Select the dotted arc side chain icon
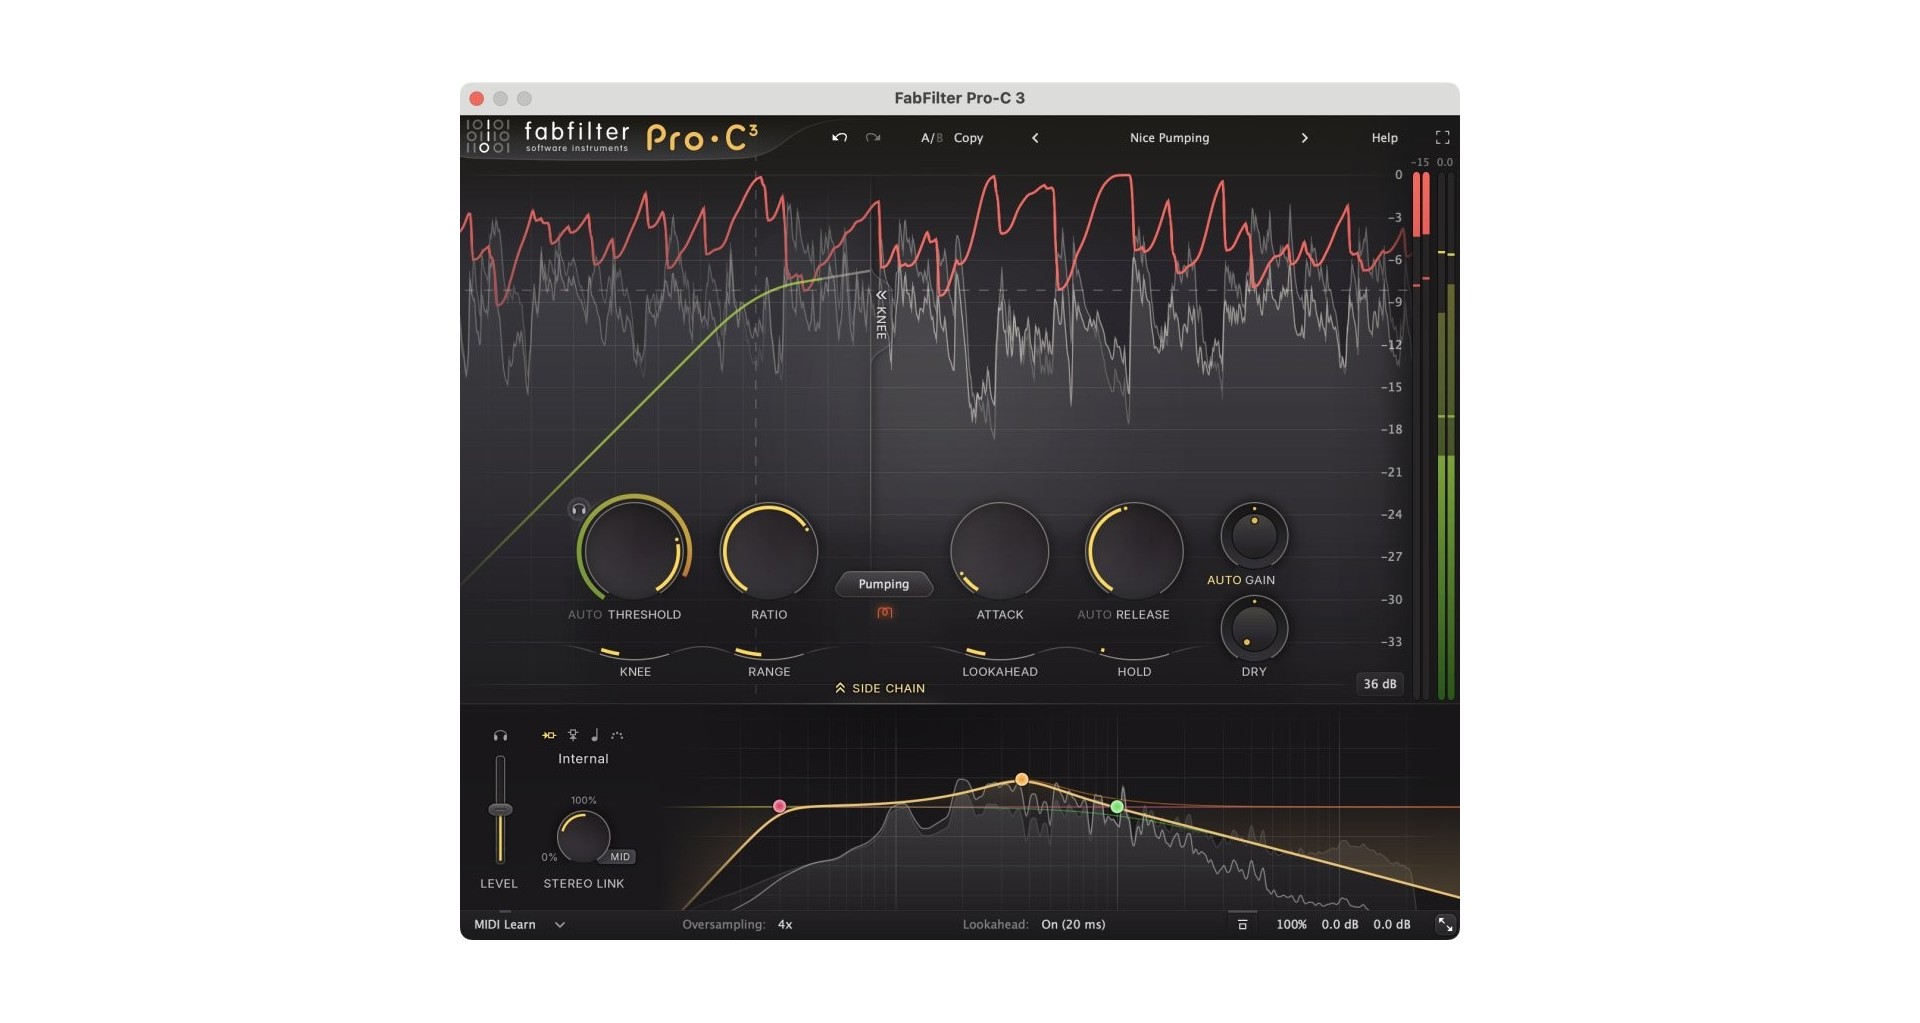This screenshot has width=1920, height=1023. (x=617, y=736)
